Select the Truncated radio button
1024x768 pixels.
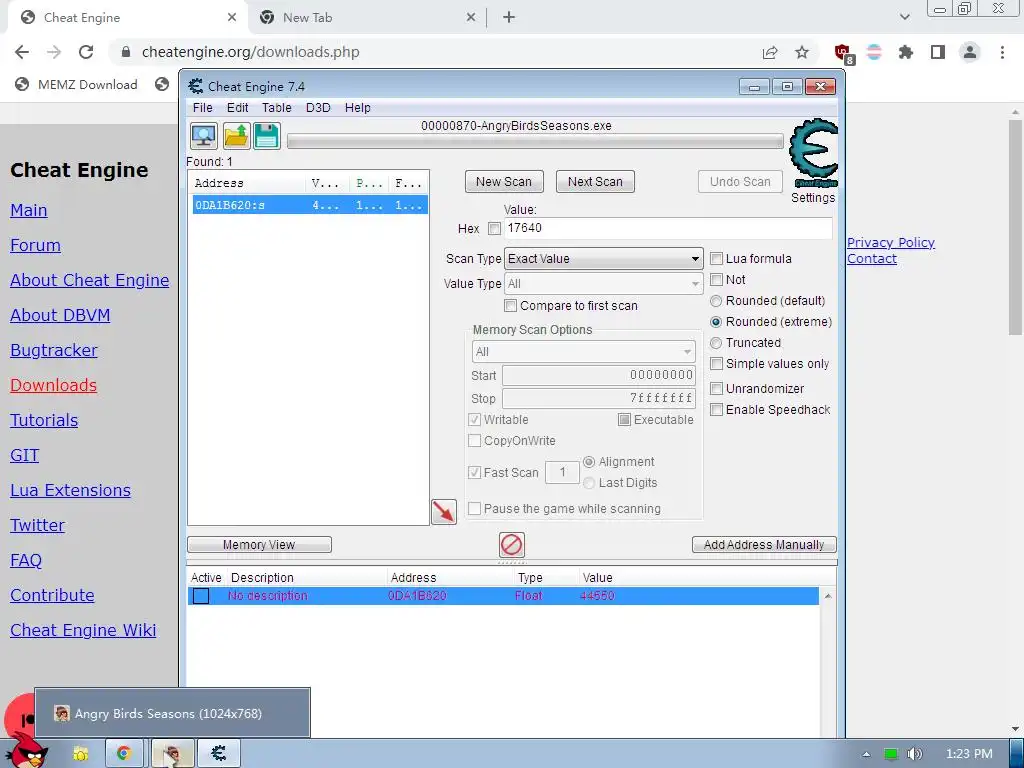coord(716,342)
